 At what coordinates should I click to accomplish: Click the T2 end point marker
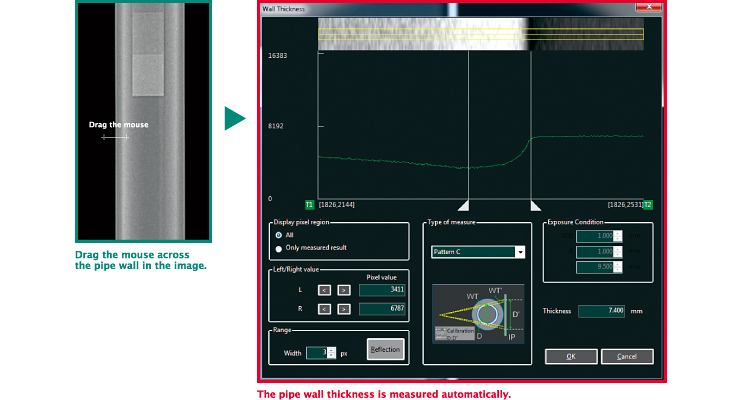(647, 204)
